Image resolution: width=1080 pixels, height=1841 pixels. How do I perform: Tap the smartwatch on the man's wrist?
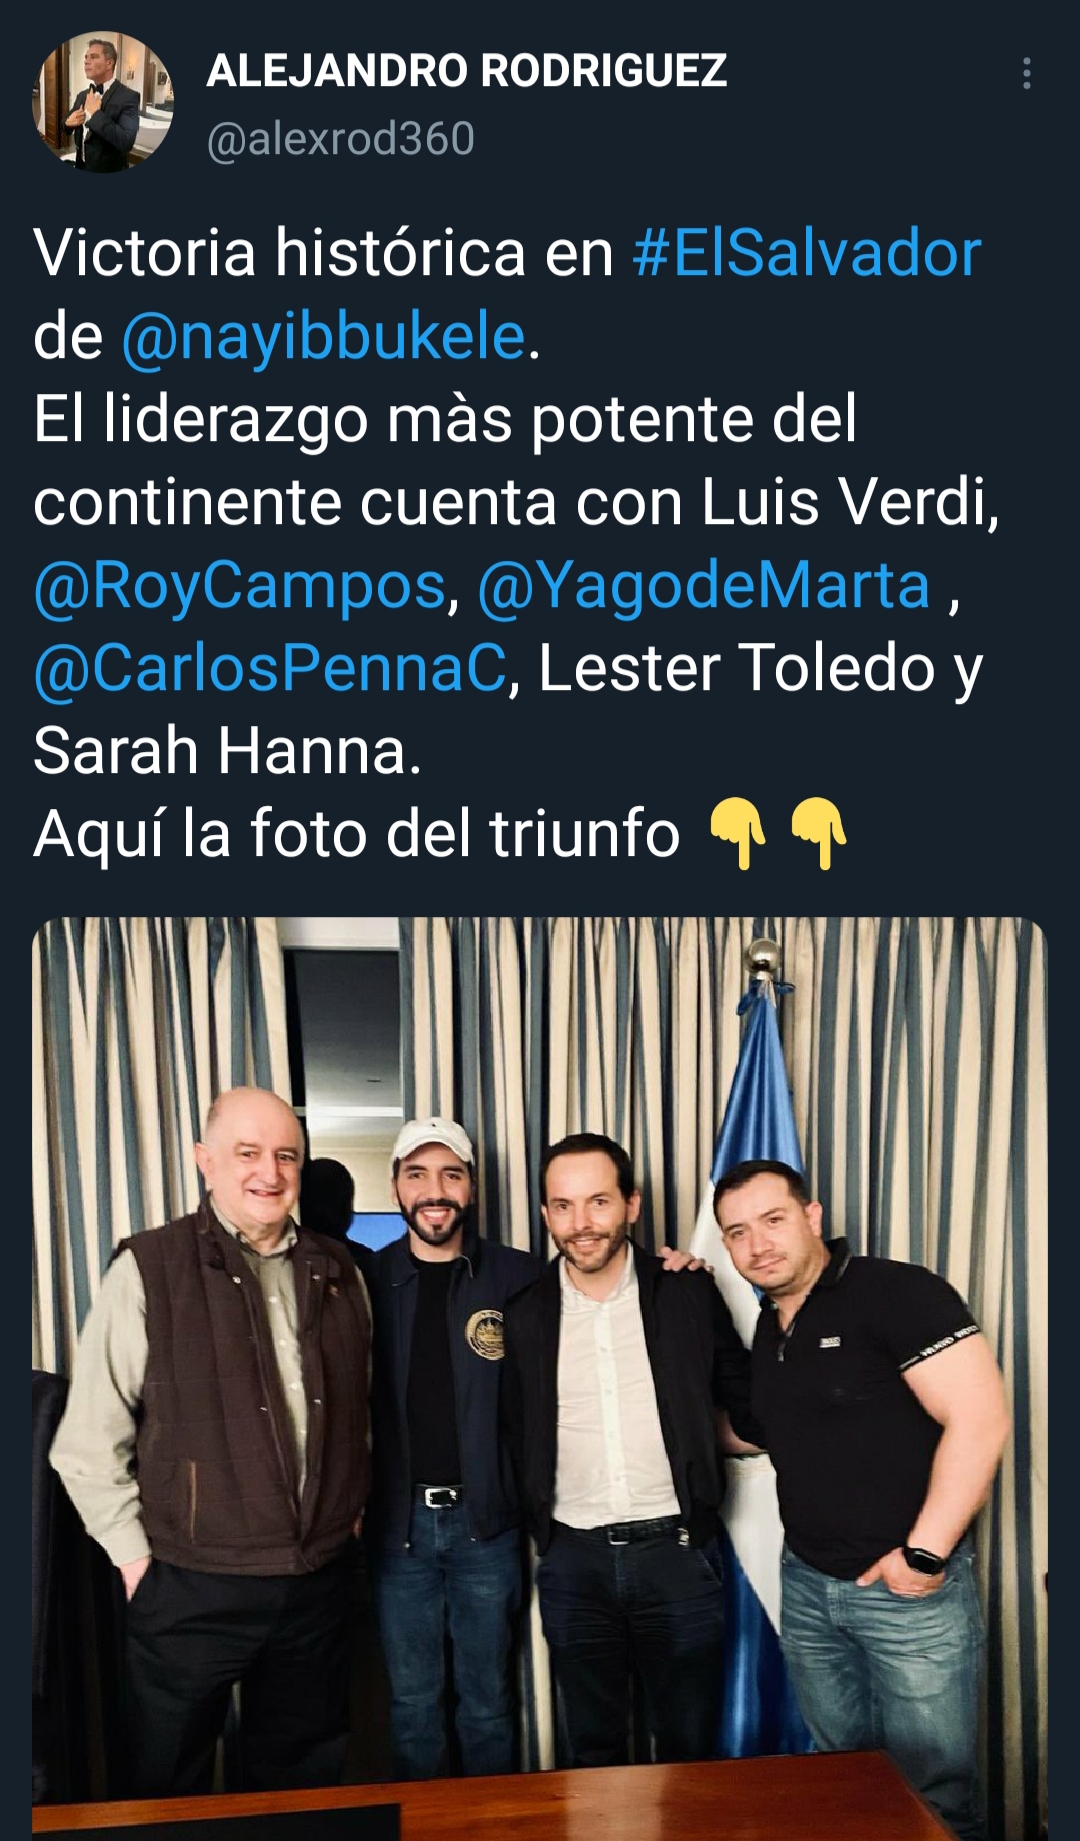tap(924, 1558)
